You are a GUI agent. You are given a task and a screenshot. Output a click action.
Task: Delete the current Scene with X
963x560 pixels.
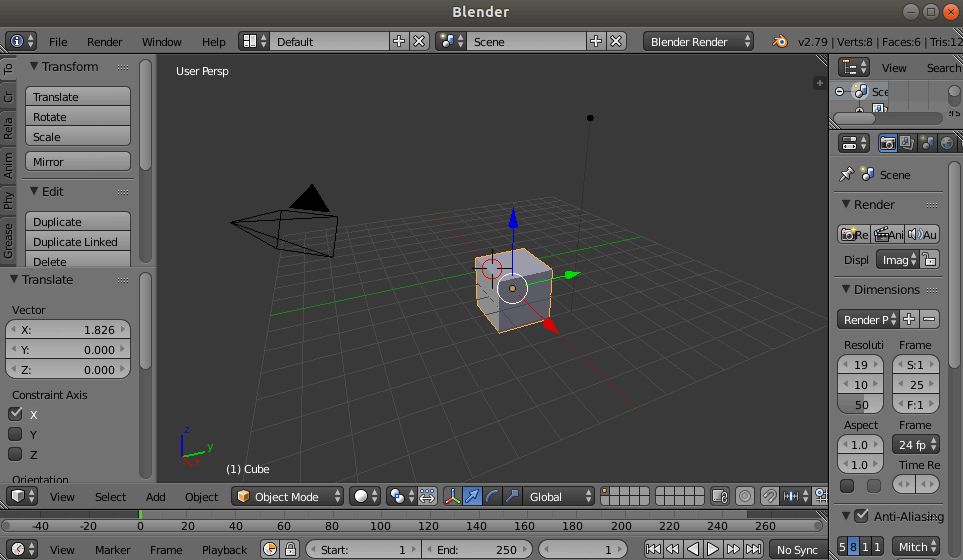(x=616, y=41)
